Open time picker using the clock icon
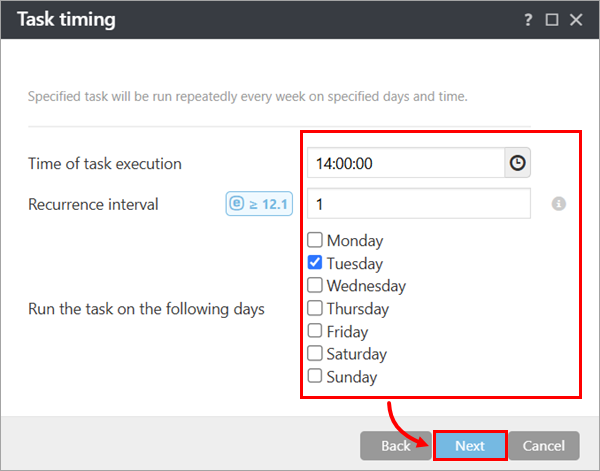 click(x=517, y=163)
